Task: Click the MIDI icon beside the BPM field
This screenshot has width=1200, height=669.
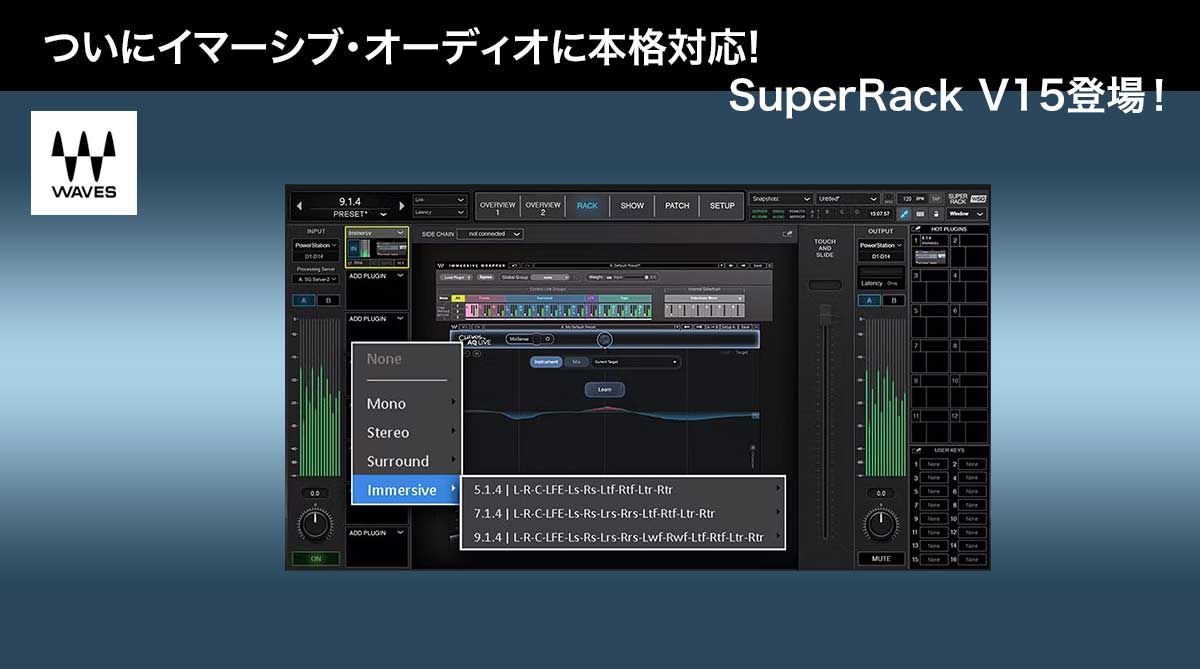Action: click(889, 199)
